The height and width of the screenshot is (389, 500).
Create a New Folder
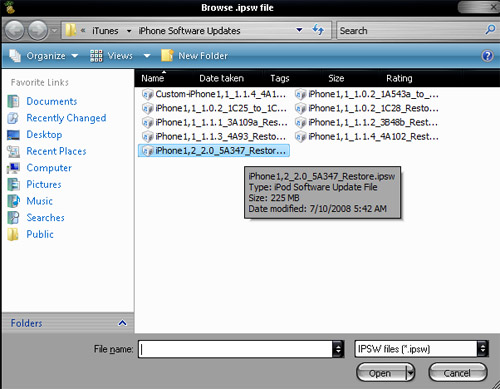(x=195, y=56)
